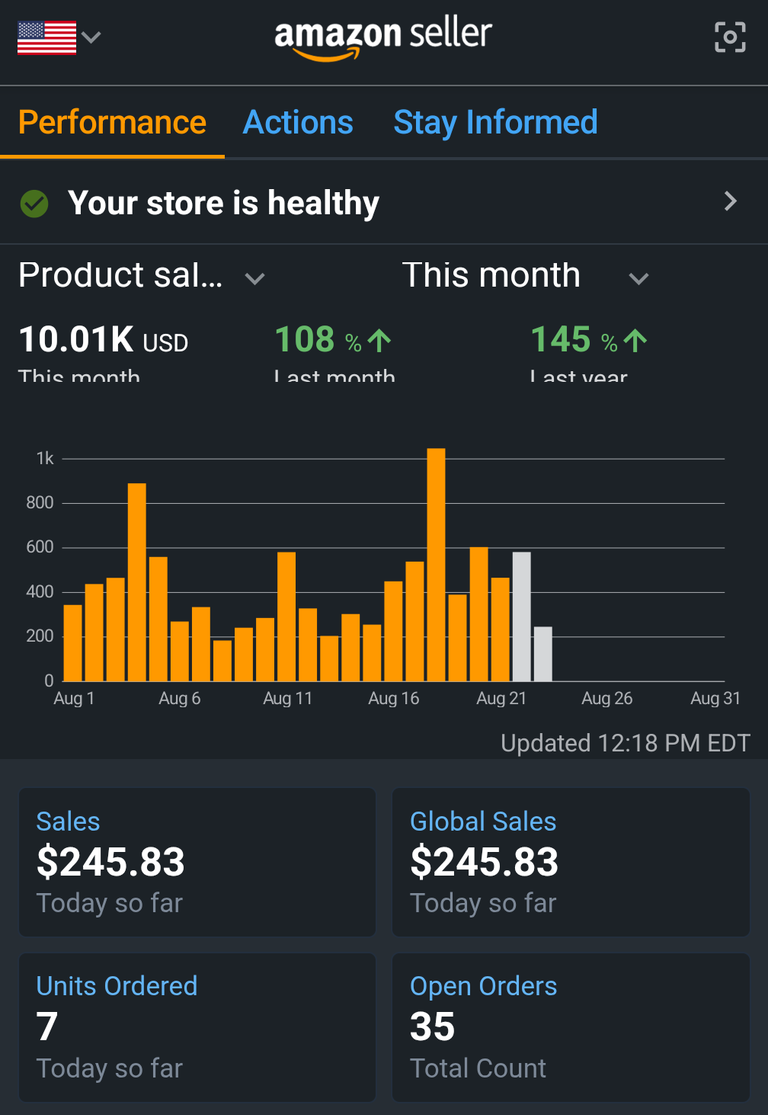Viewport: 768px width, 1115px height.
Task: Tap the US flag marketplace icon
Action: point(47,38)
